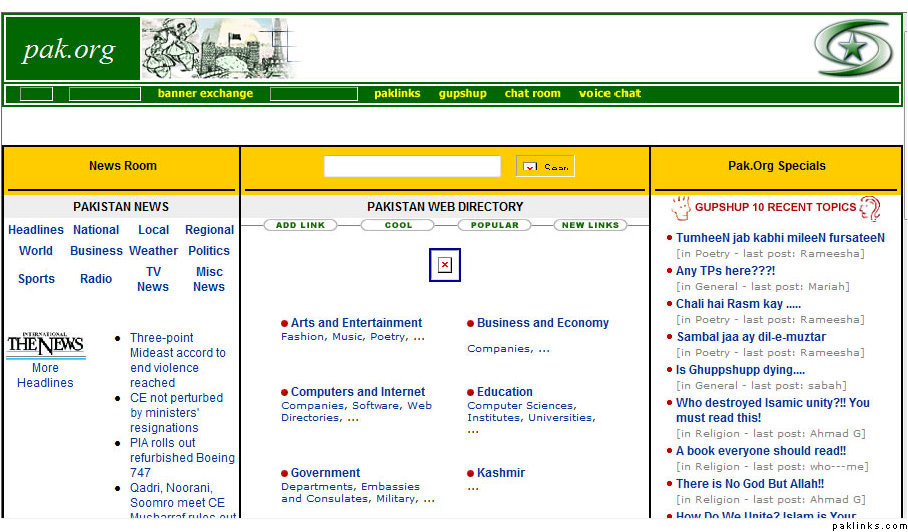Open voice chat from the nav bar
Image resolution: width=908 pixels, height=532 pixels.
point(609,94)
